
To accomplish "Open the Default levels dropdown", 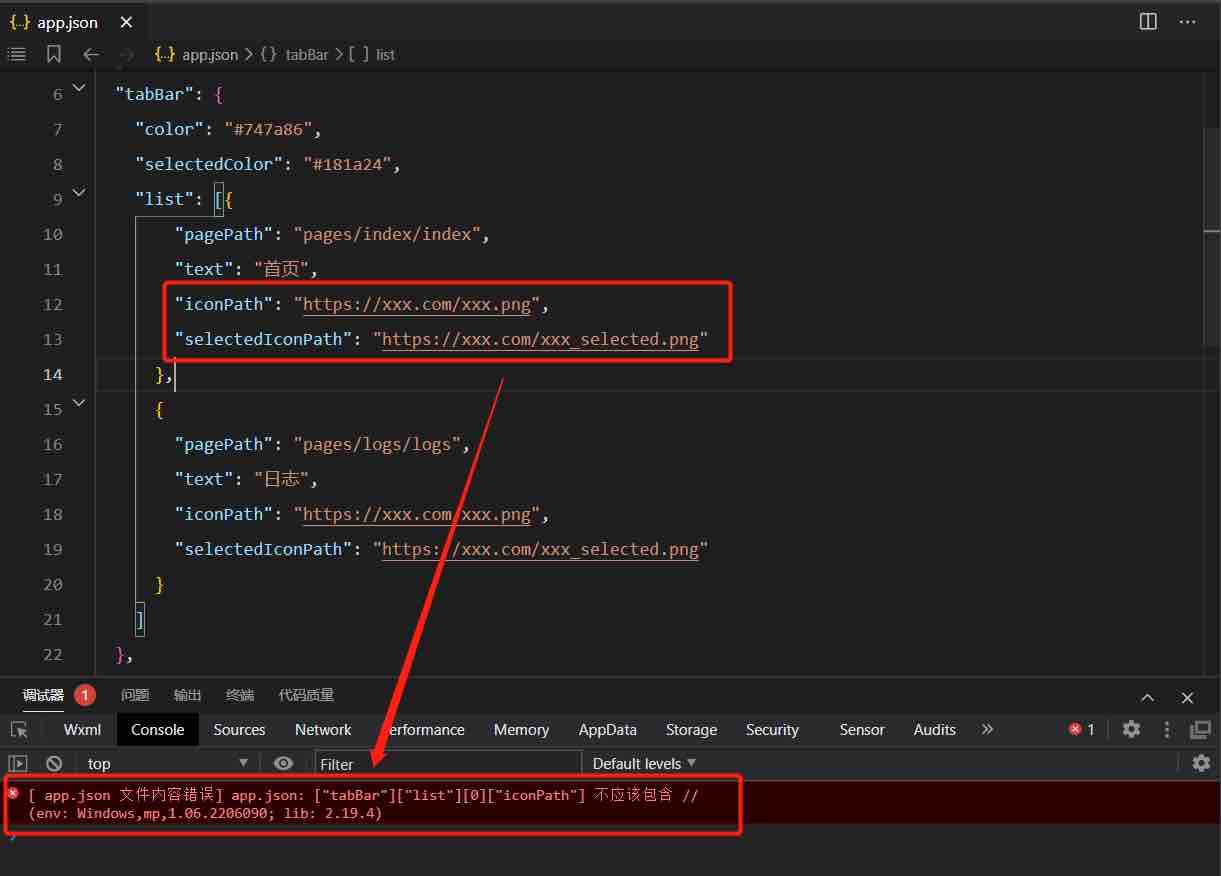I will click(x=644, y=763).
